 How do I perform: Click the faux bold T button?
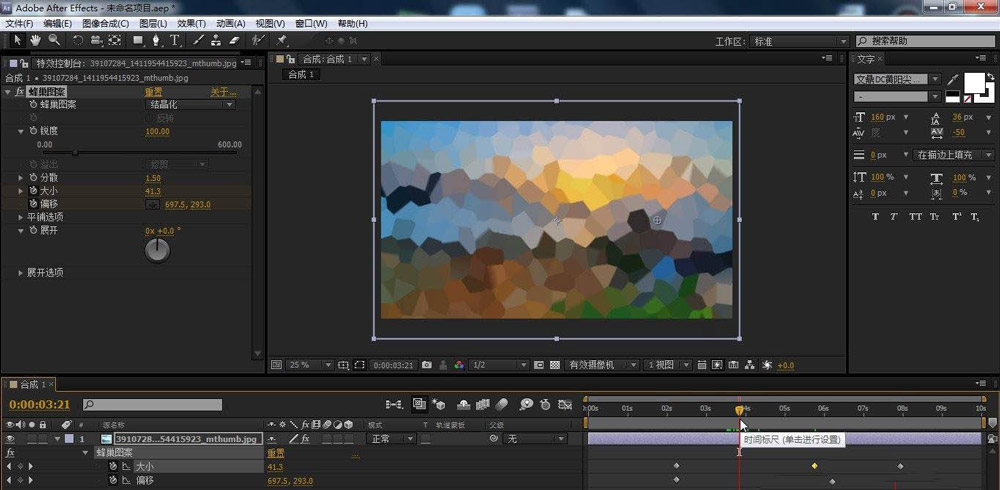click(x=876, y=217)
